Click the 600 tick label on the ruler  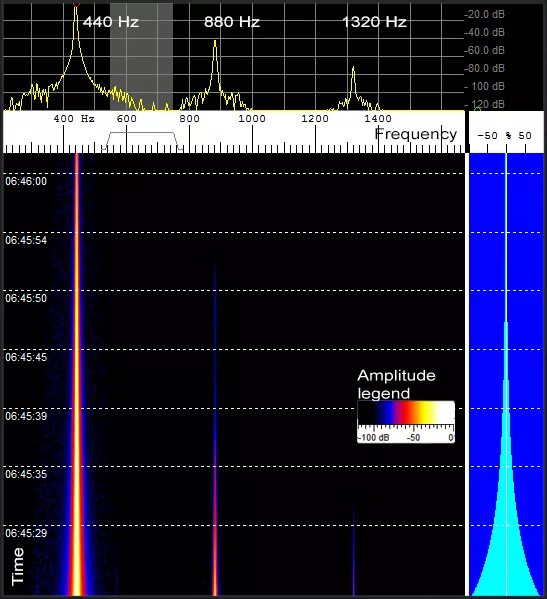point(126,118)
